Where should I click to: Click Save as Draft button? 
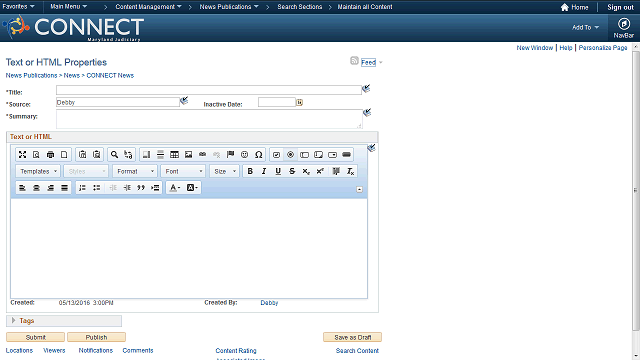coord(352,337)
